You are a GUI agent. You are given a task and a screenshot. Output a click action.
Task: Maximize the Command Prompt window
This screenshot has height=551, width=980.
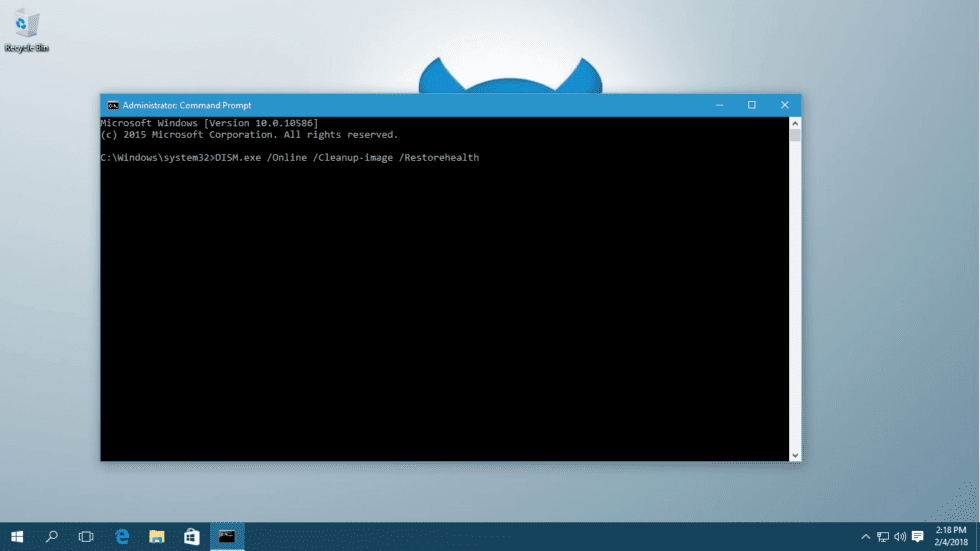(752, 105)
